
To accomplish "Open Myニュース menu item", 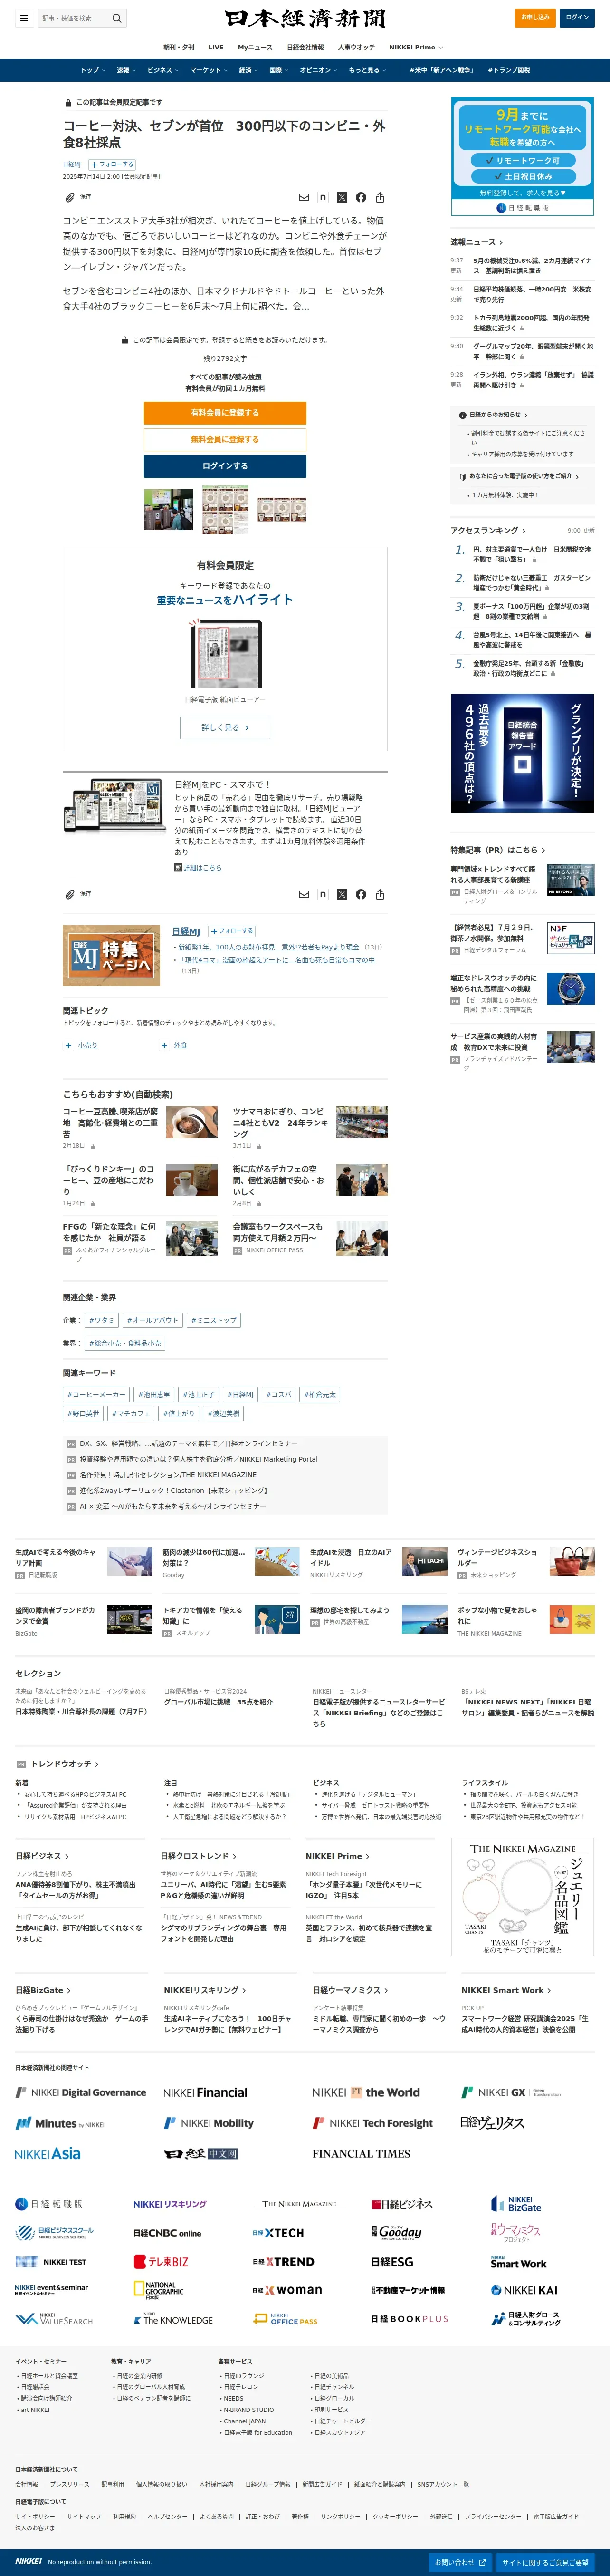I will (x=254, y=47).
